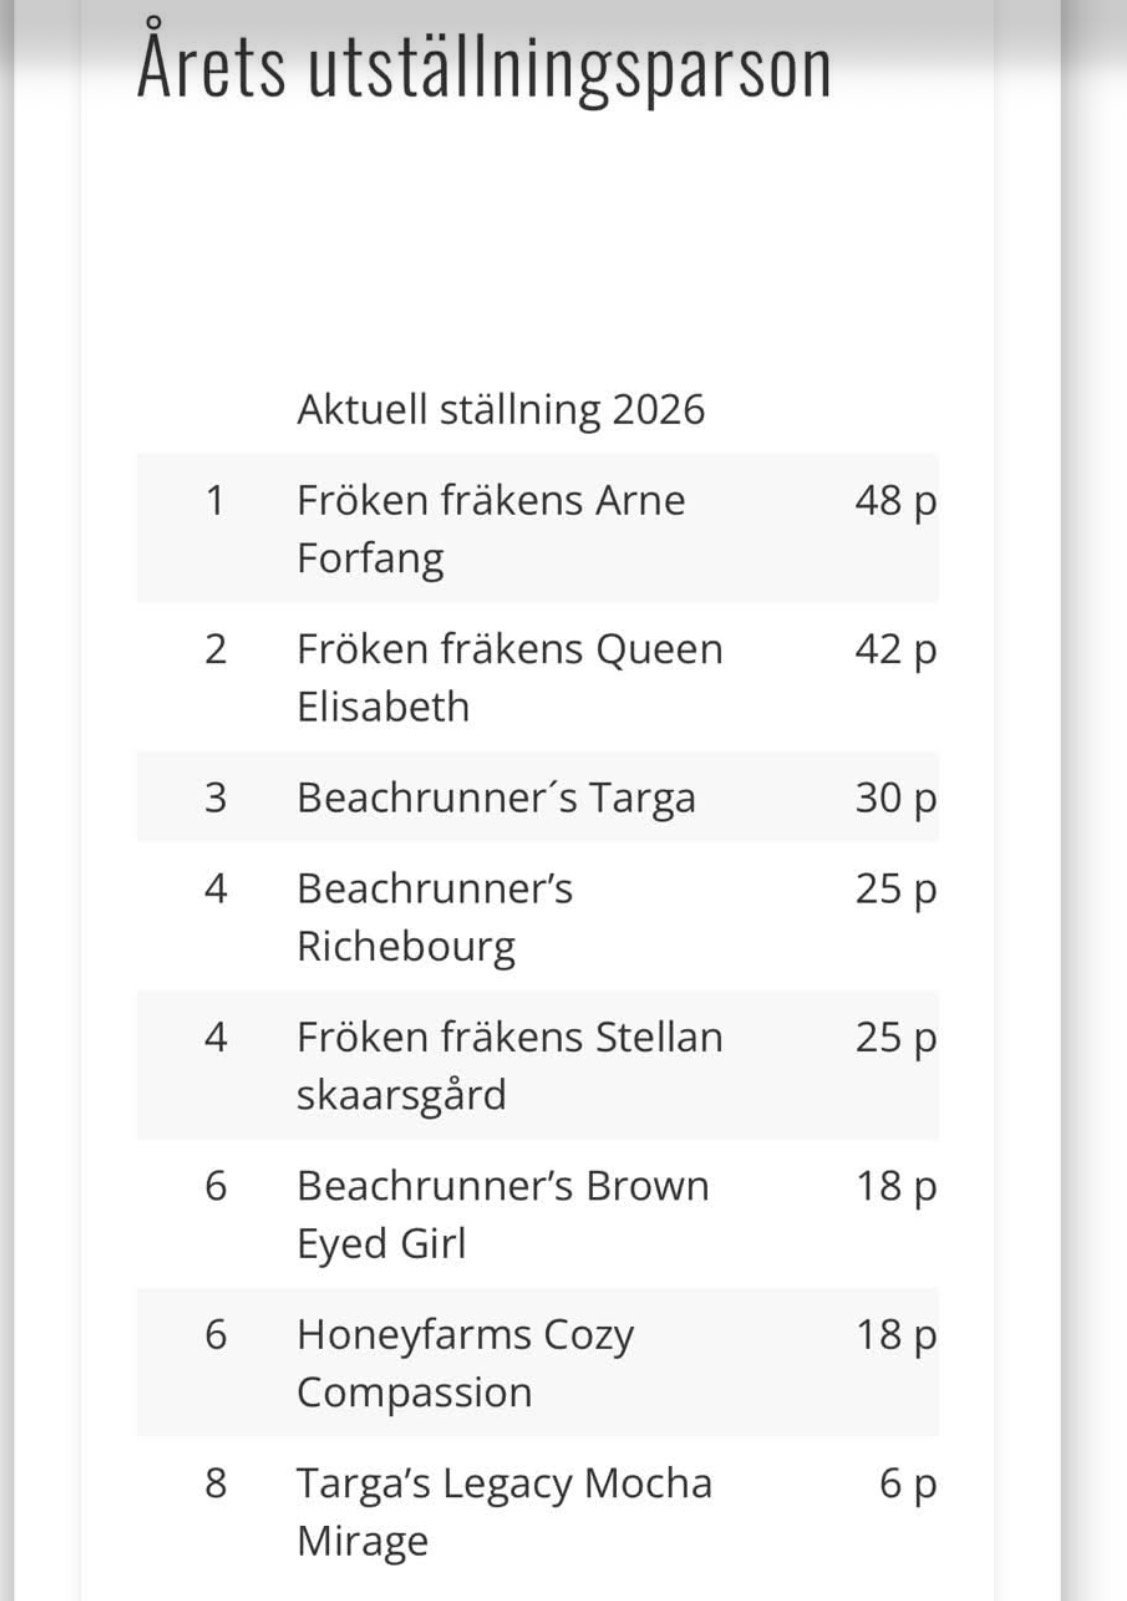Click the 6 p score
This screenshot has width=1127, height=1601.
908,1483
